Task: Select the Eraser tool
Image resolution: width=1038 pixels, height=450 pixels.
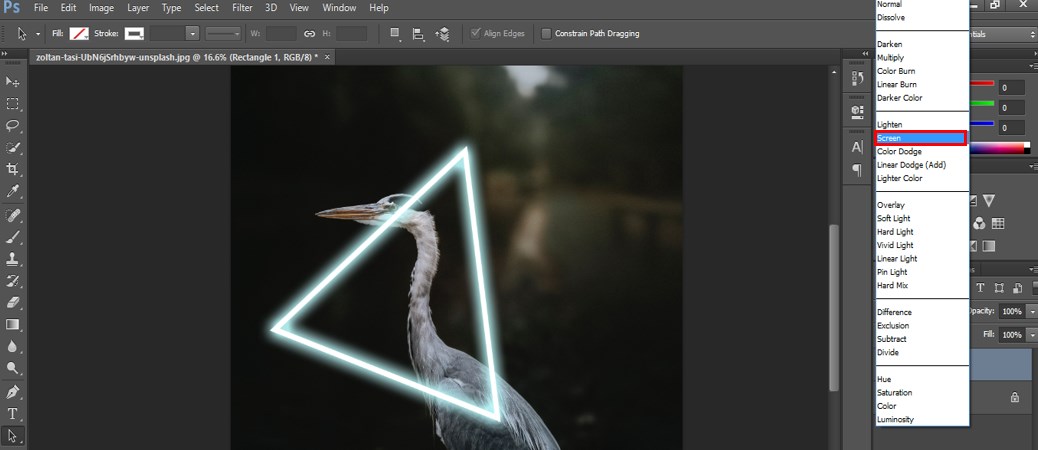Action: [12, 302]
